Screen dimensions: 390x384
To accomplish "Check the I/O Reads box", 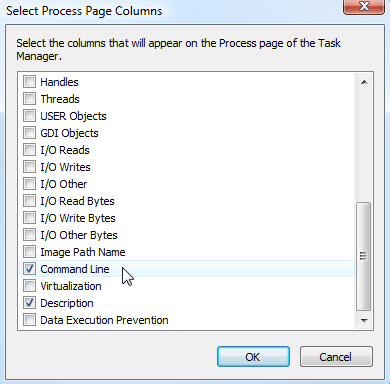I will click(29, 150).
